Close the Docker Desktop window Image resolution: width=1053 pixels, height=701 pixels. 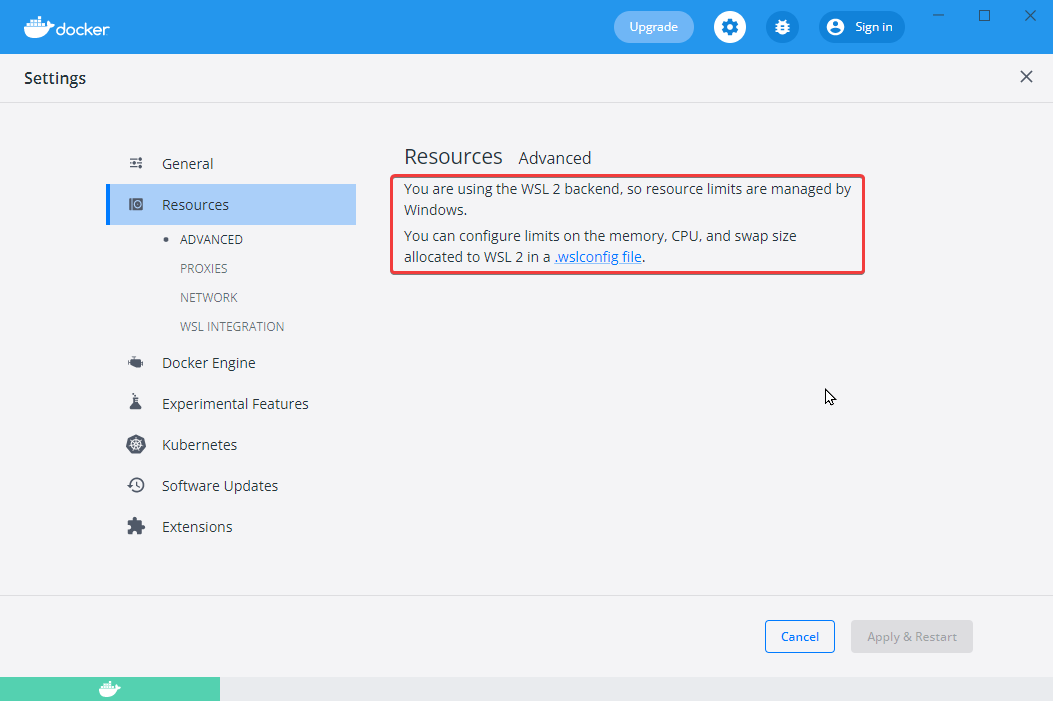(1030, 15)
